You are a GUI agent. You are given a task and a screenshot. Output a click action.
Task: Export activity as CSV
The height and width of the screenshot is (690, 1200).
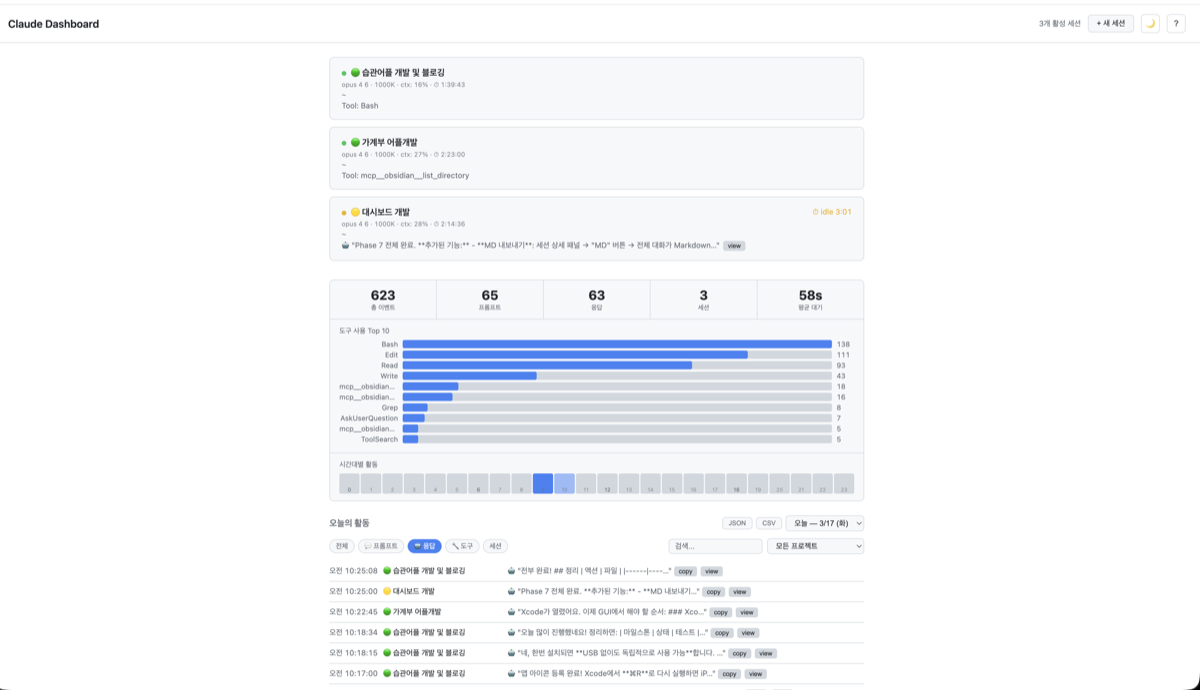coord(769,523)
